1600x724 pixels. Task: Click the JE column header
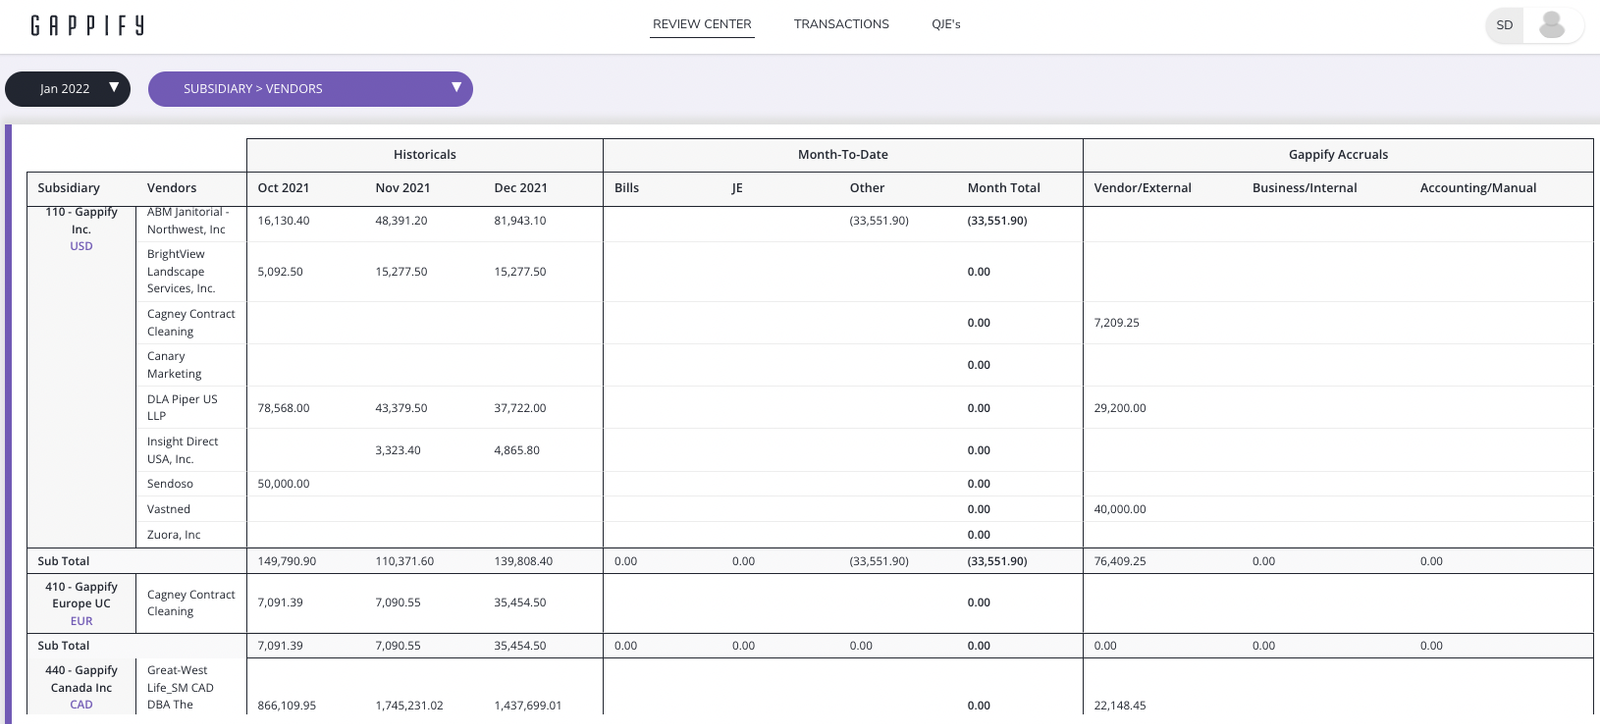737,188
